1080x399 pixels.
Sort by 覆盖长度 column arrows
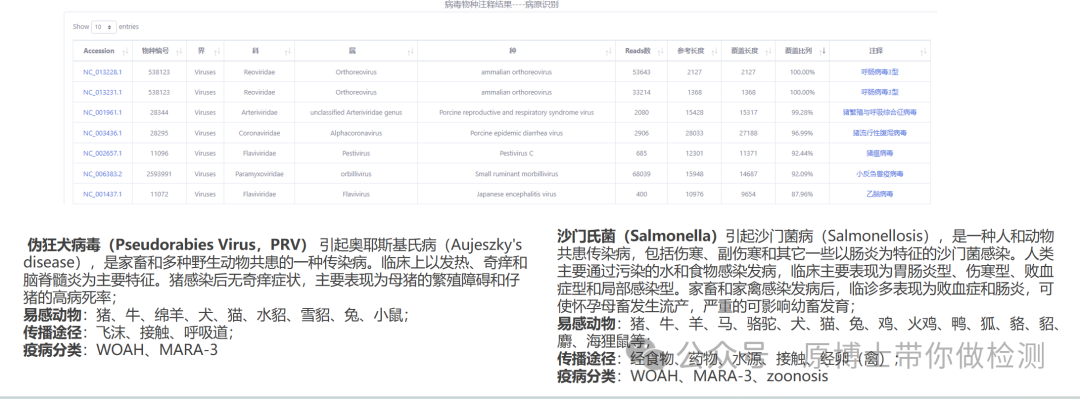tap(768, 52)
